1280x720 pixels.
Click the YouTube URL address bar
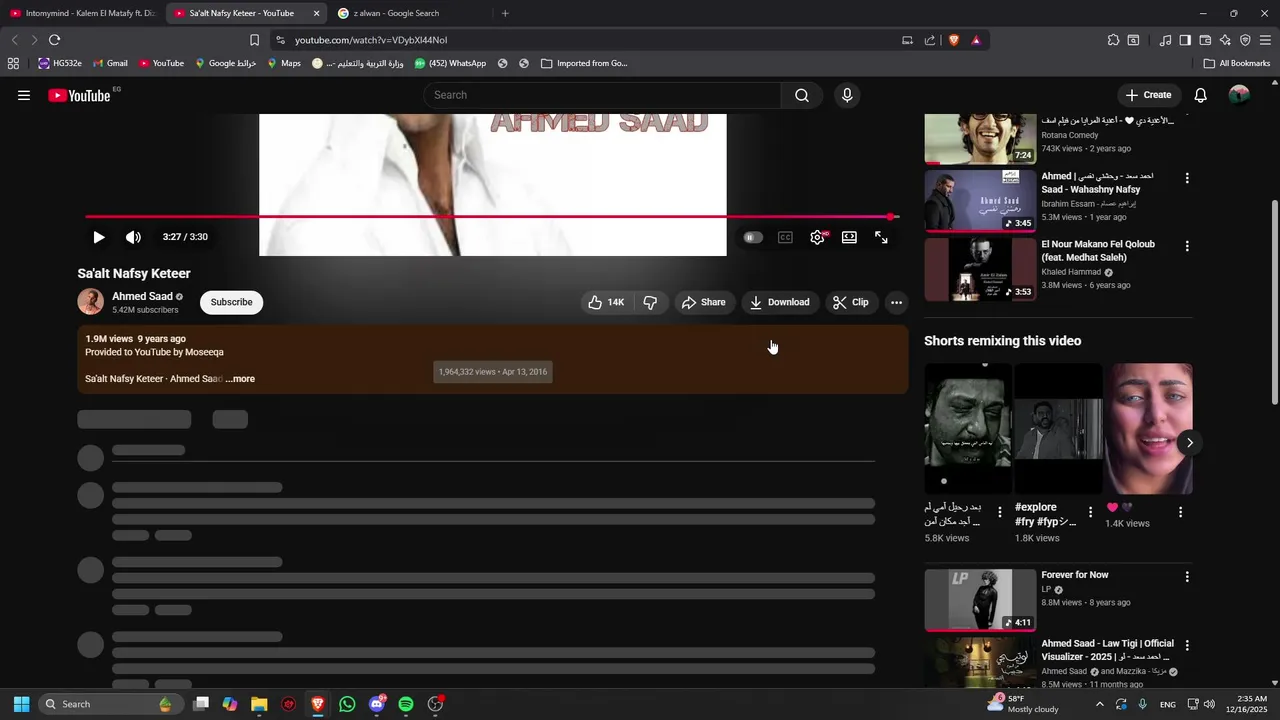pyautogui.click(x=590, y=40)
